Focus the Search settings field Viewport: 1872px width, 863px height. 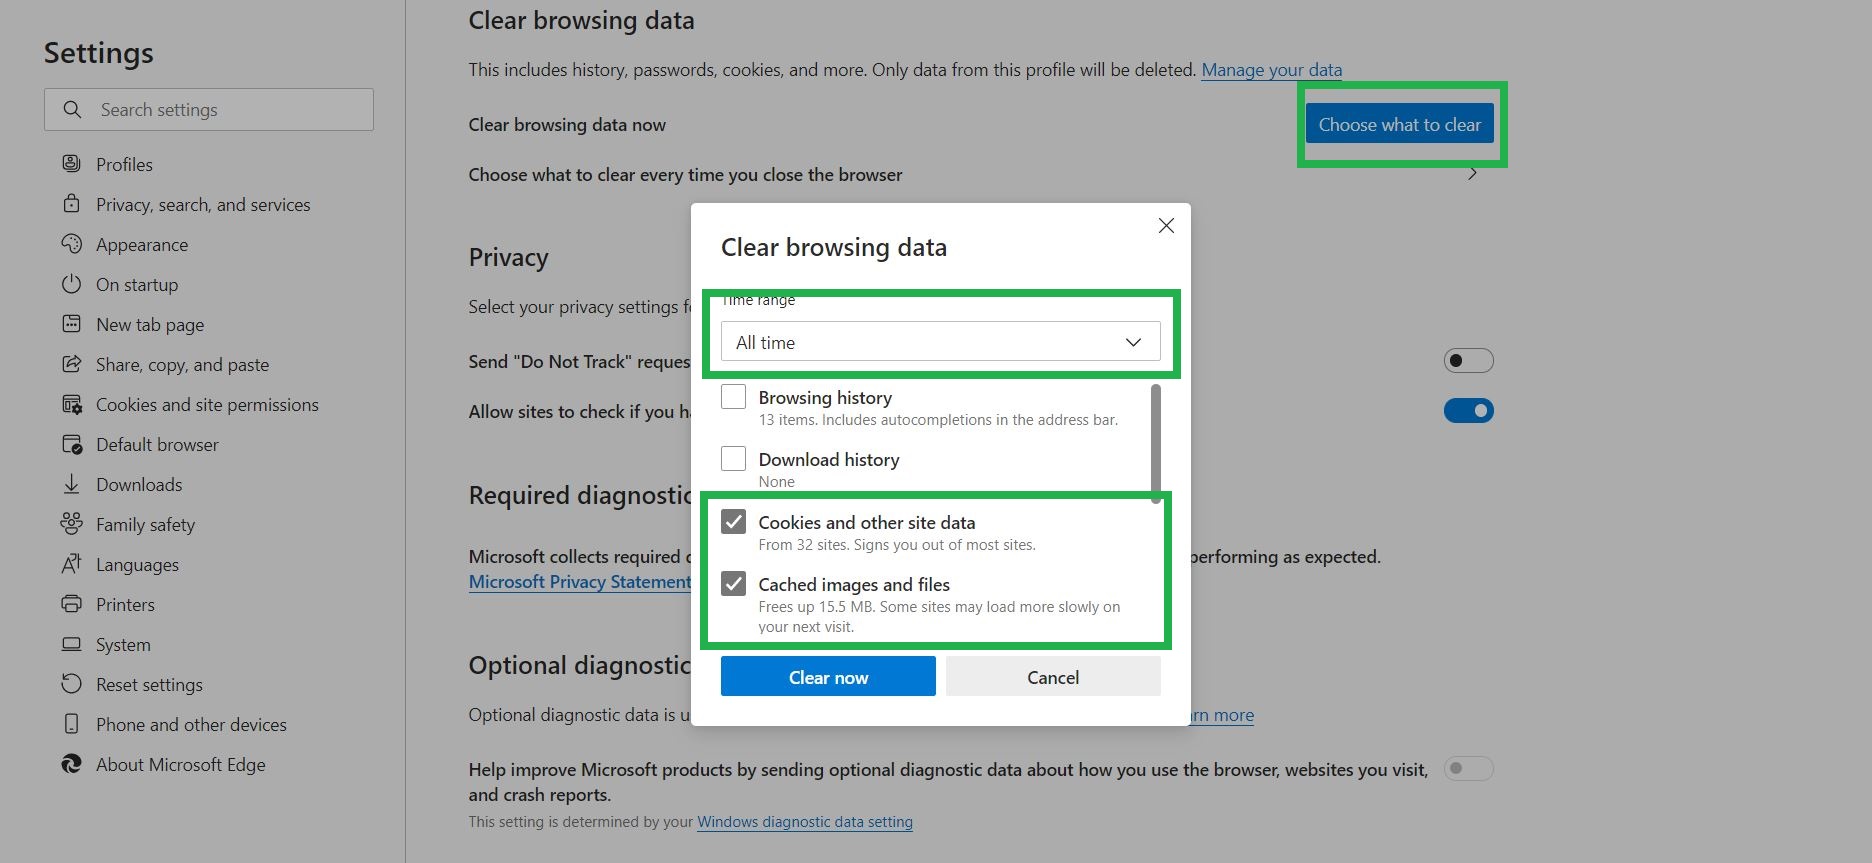pyautogui.click(x=230, y=110)
